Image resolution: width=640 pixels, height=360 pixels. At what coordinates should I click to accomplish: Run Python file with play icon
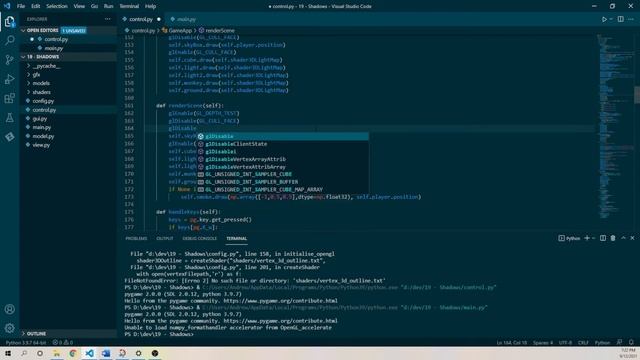pyautogui.click(x=604, y=19)
